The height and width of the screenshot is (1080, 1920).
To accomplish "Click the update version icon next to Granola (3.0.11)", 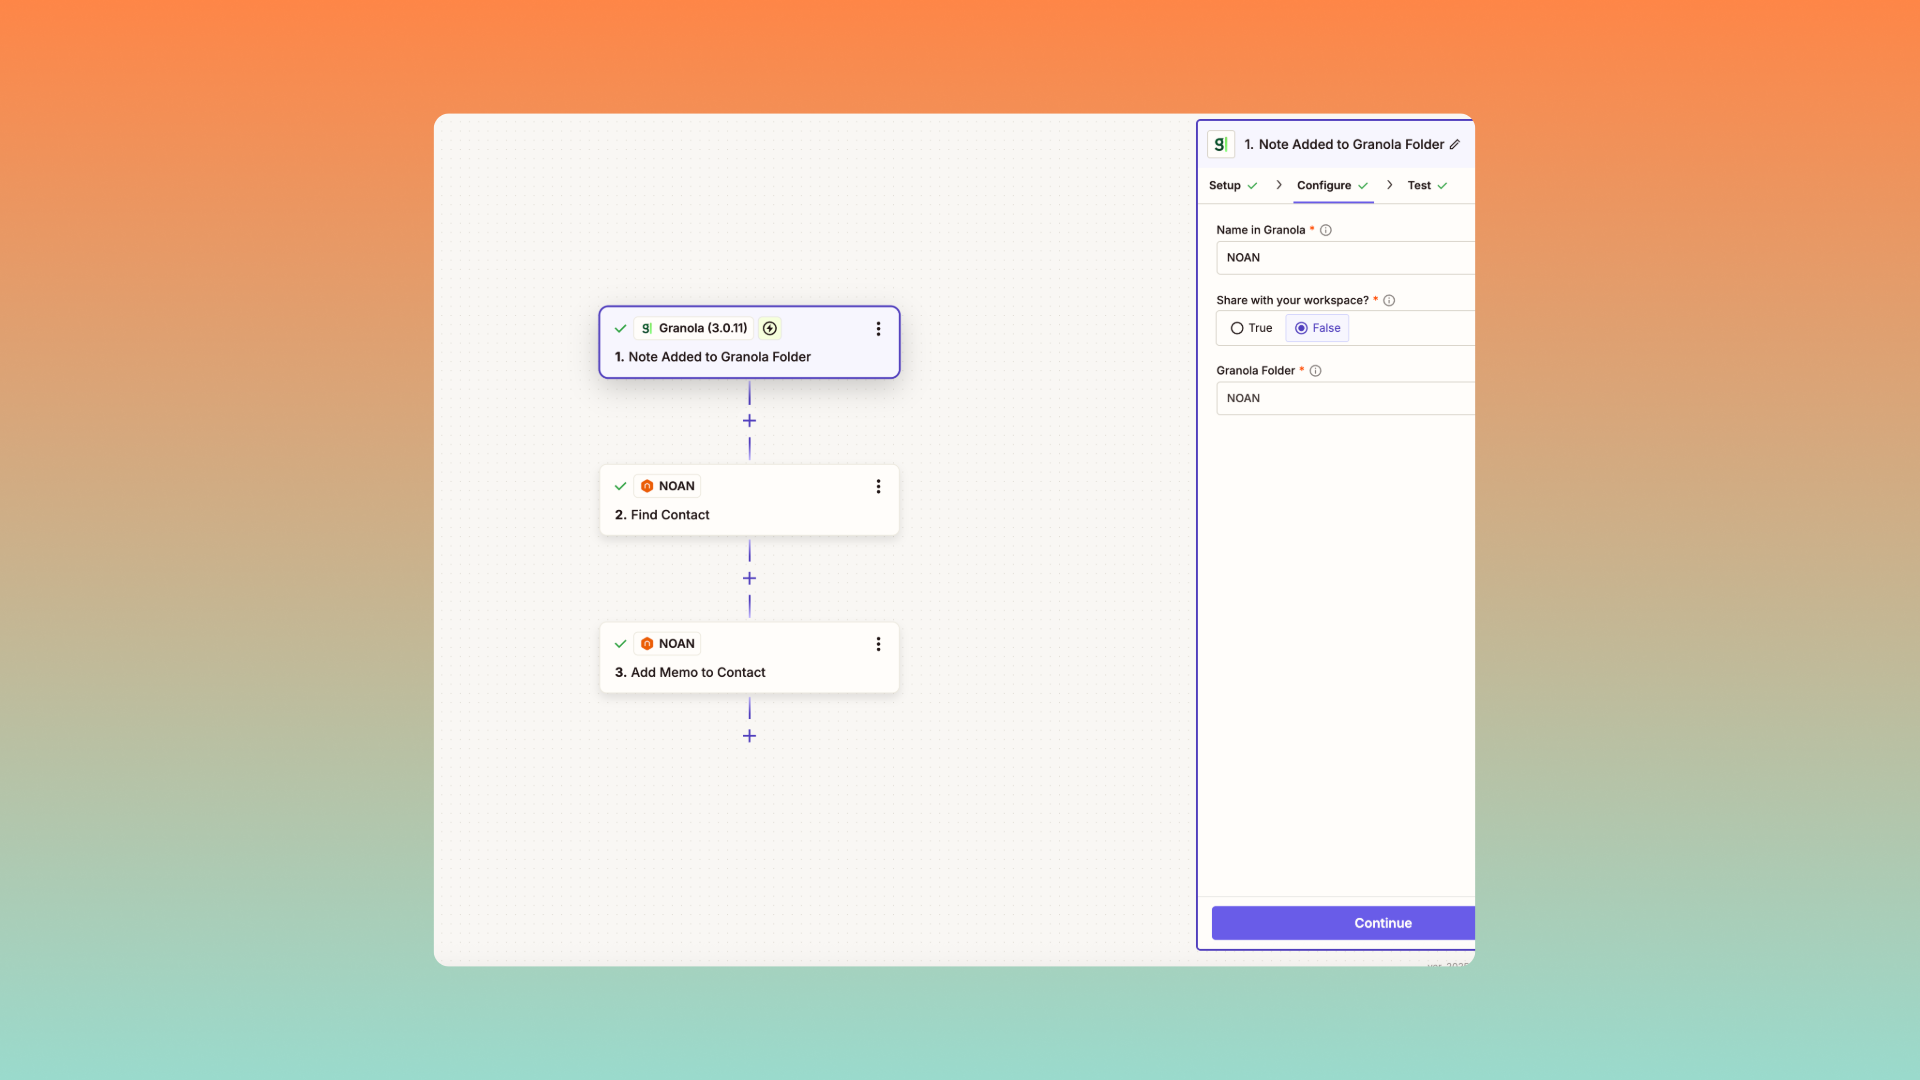I will pyautogui.click(x=770, y=329).
